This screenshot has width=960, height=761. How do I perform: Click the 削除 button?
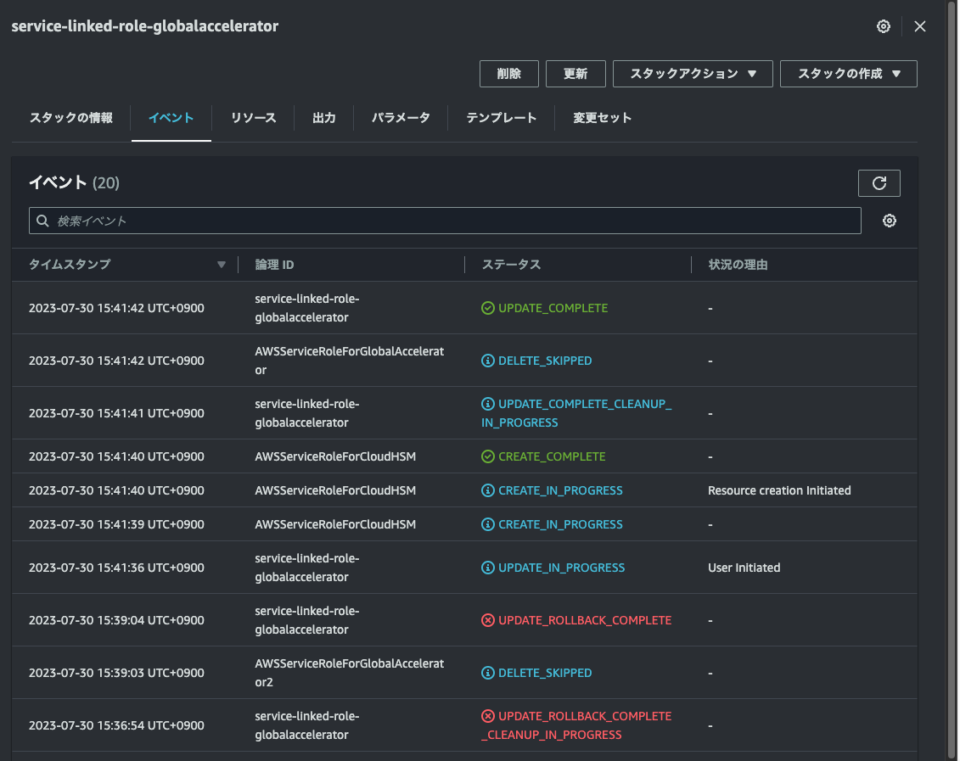pos(510,73)
